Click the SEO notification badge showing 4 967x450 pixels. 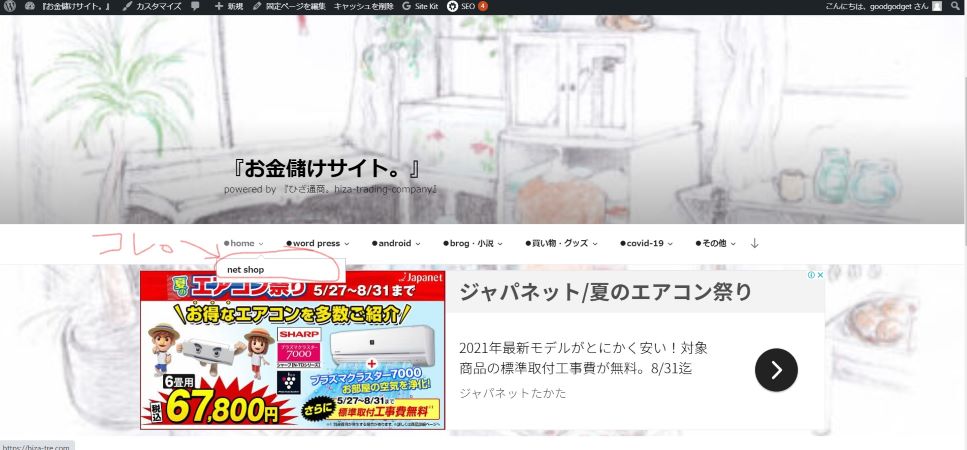(482, 6)
